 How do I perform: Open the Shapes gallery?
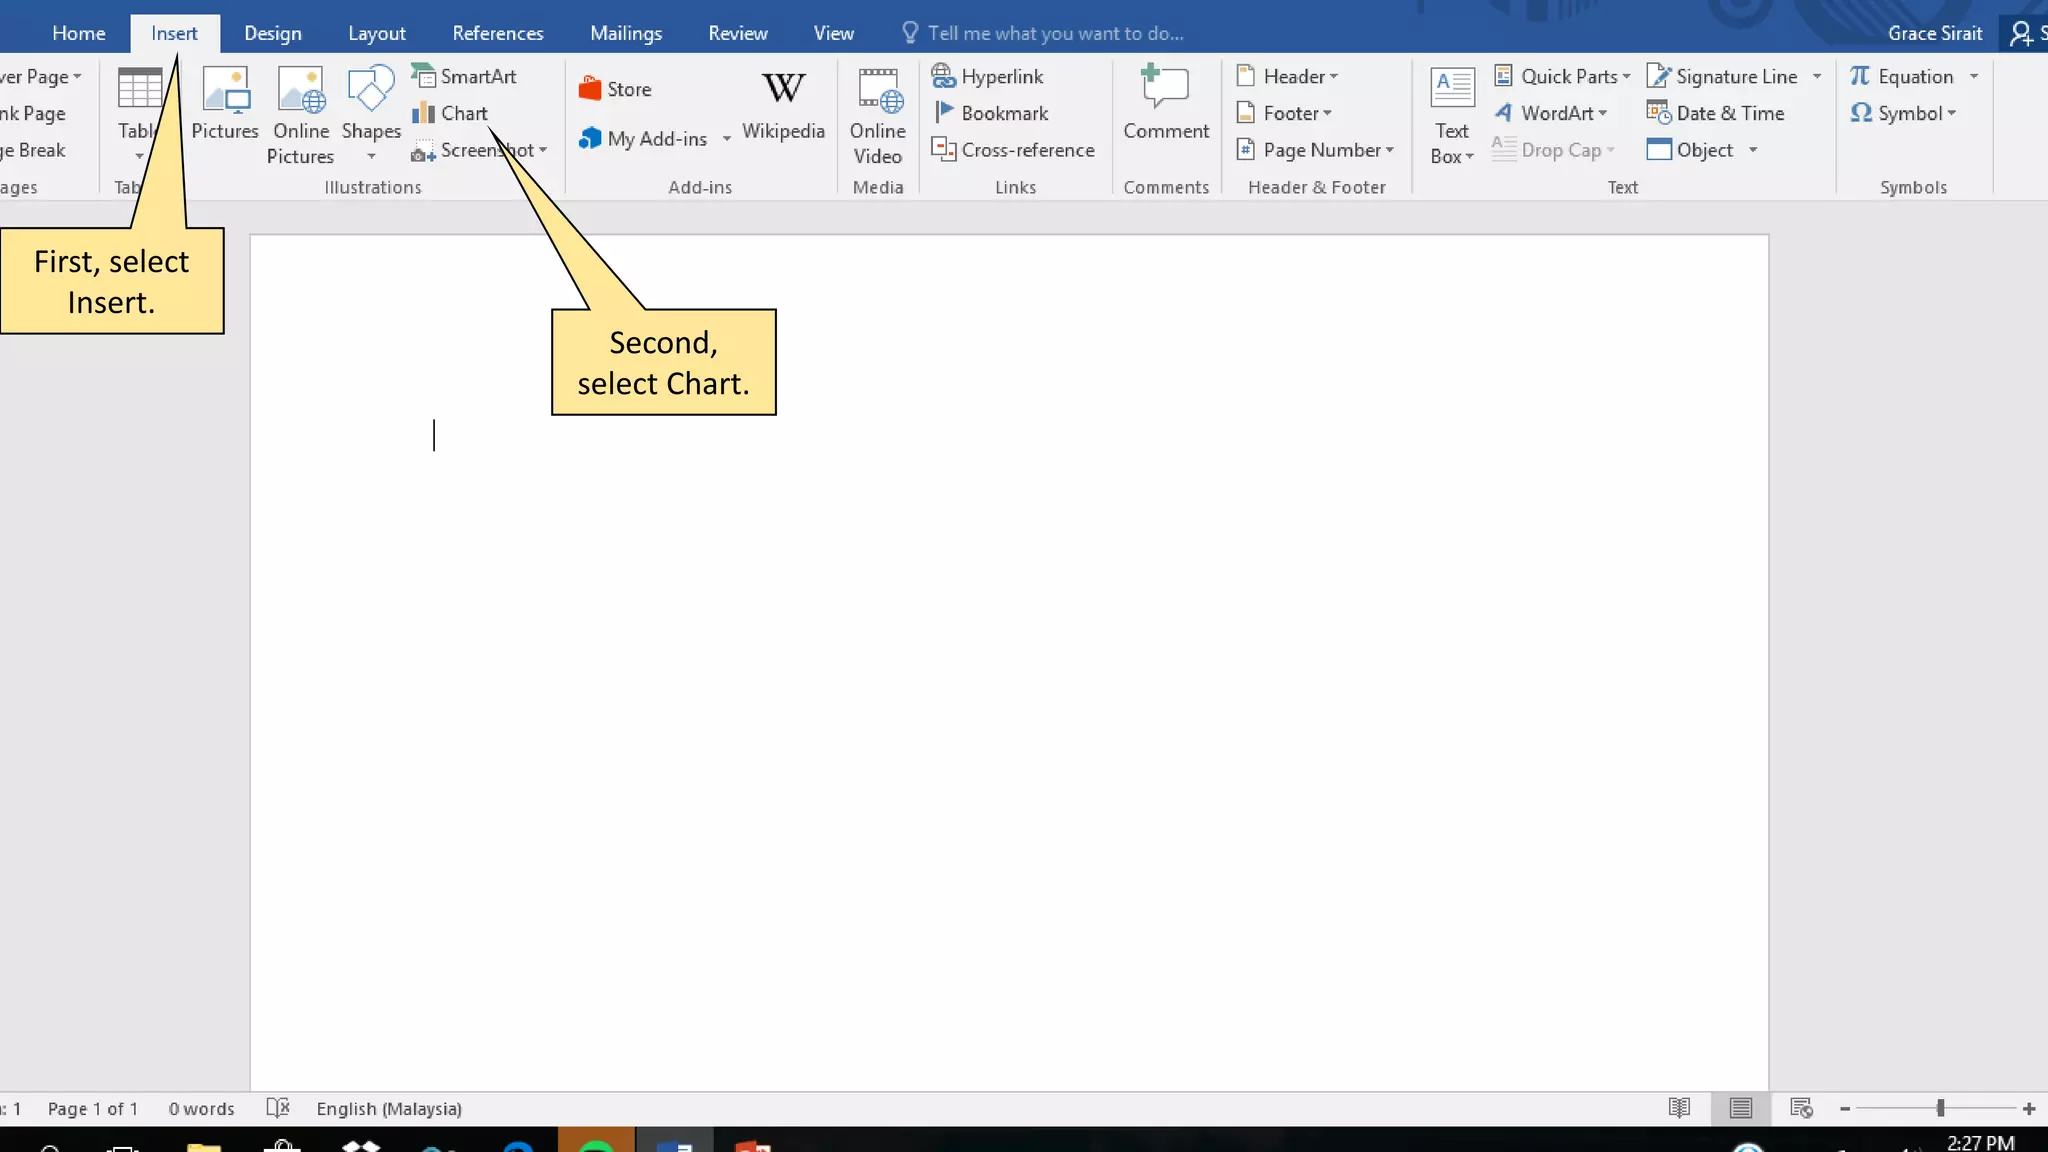[371, 114]
